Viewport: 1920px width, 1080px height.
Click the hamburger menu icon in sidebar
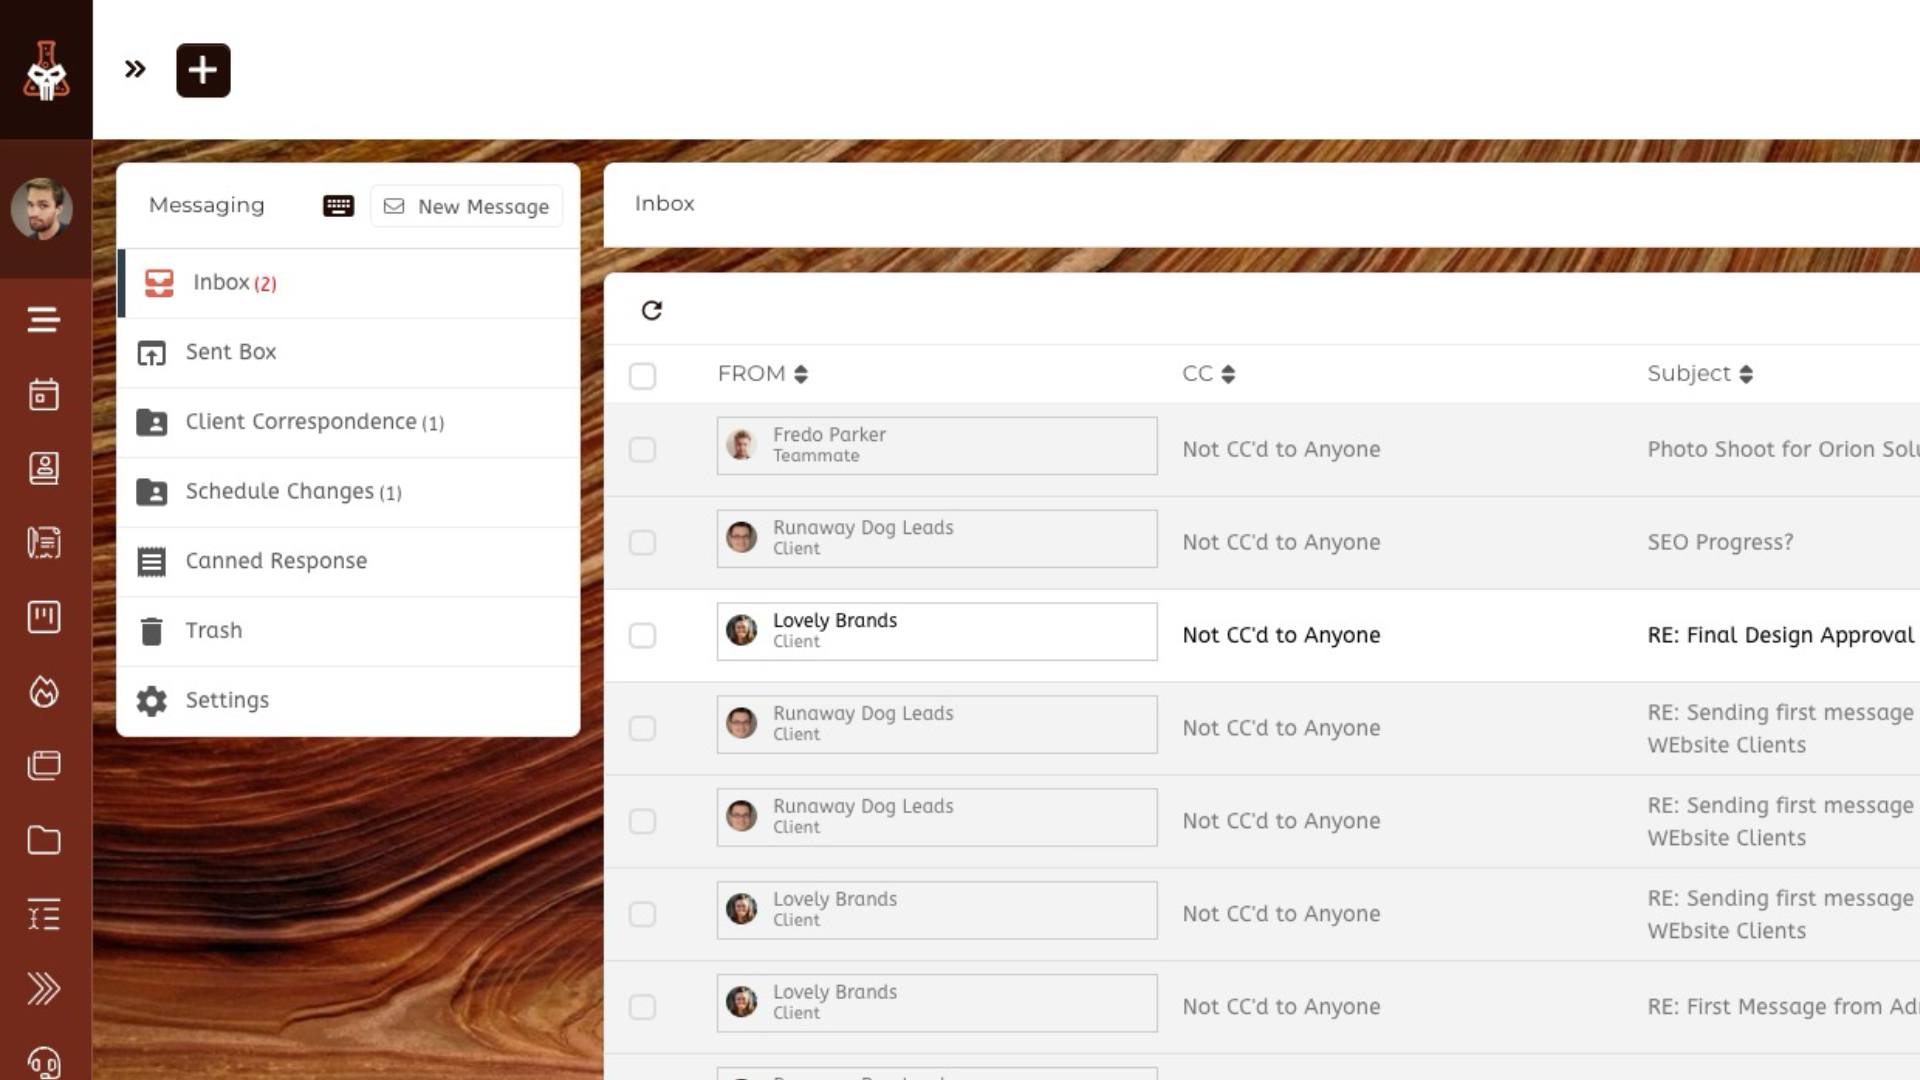[43, 320]
